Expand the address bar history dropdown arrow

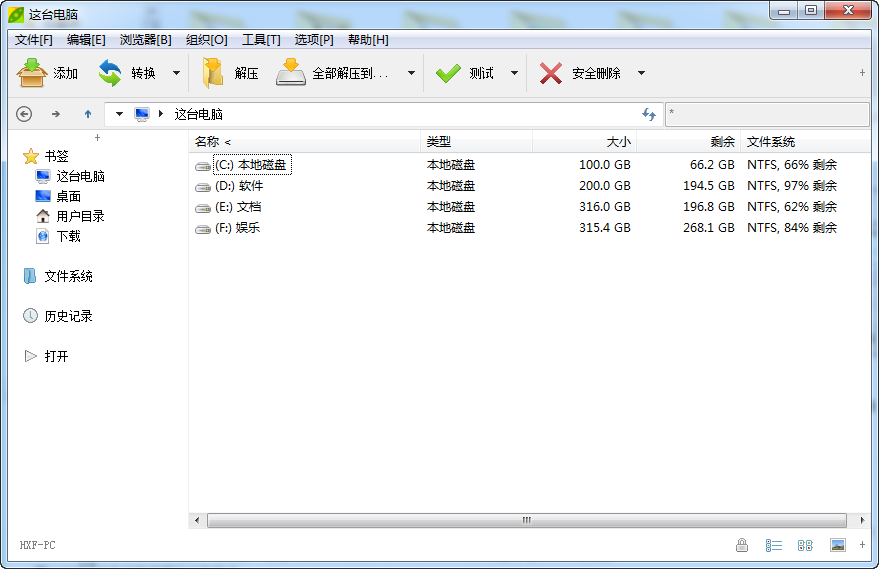pyautogui.click(x=119, y=114)
